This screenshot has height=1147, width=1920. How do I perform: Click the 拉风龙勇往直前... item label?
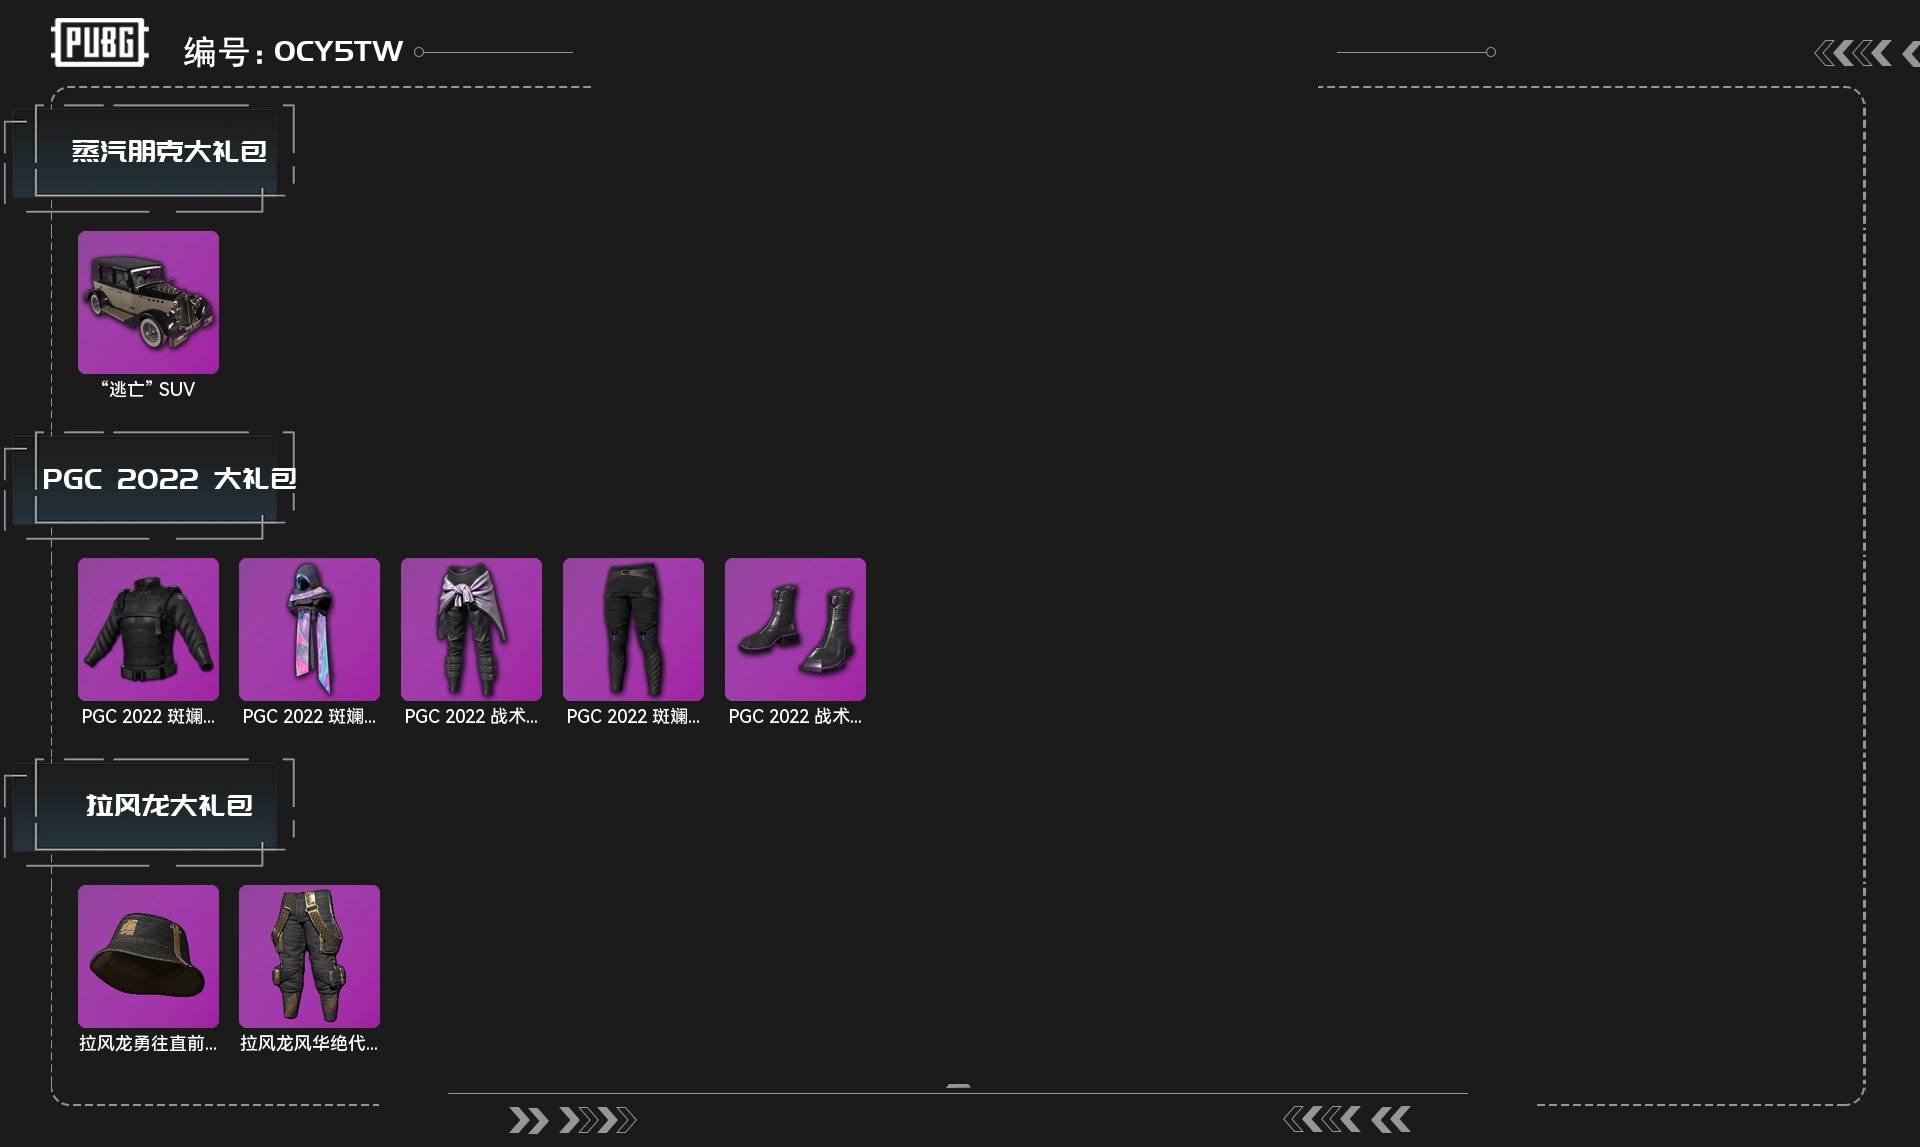tap(148, 1043)
